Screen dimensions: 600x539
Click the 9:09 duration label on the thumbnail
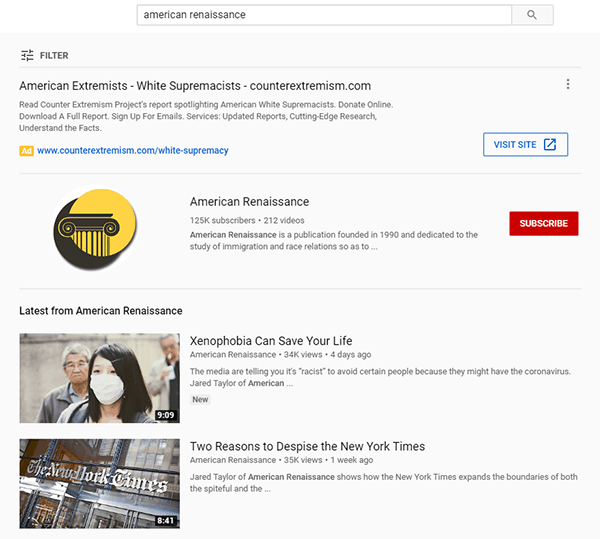point(165,414)
